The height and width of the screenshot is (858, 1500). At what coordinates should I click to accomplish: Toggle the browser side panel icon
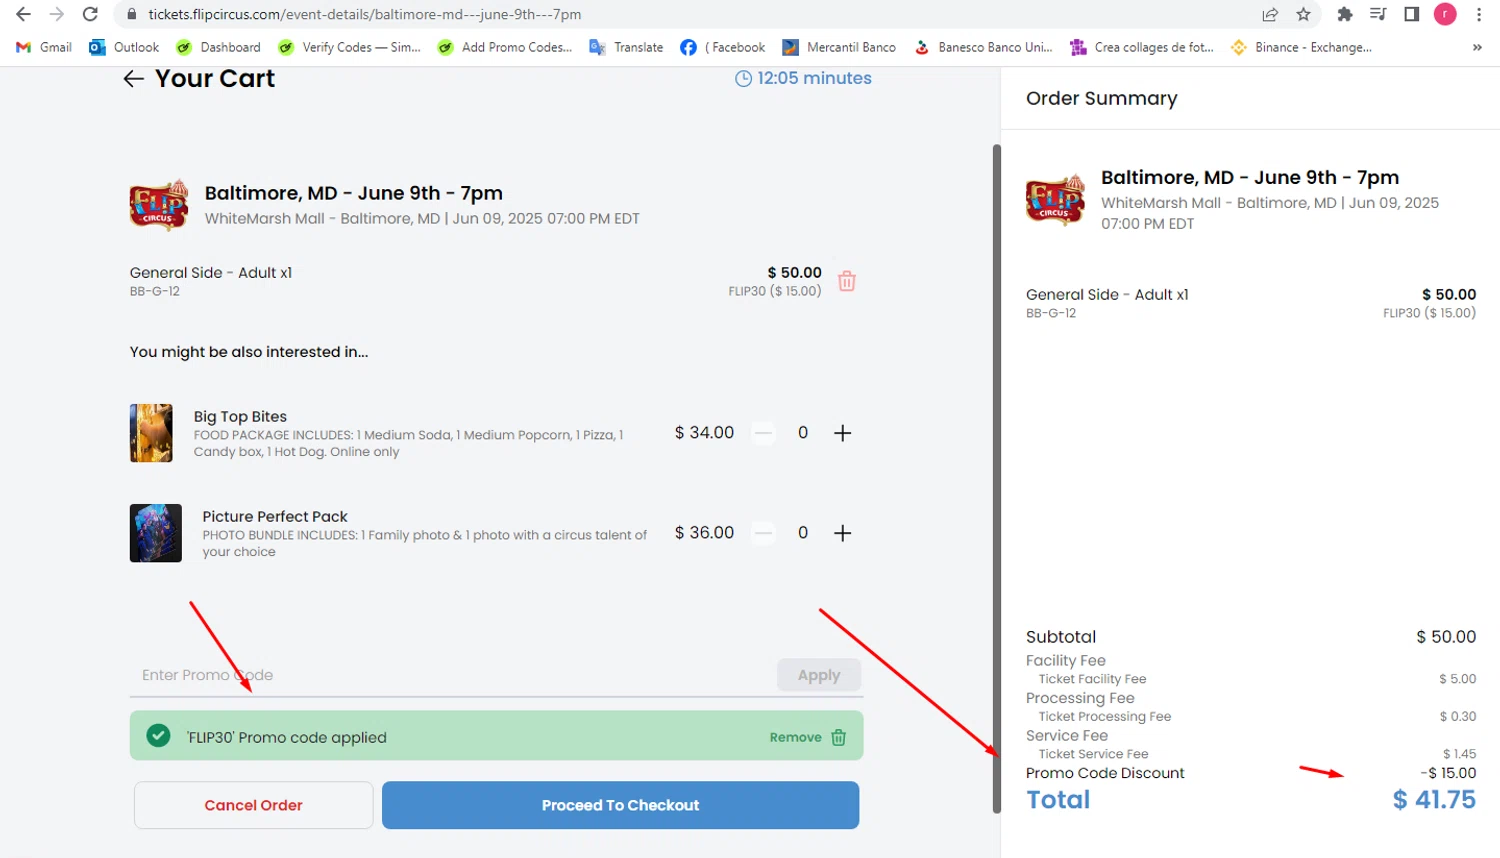point(1411,14)
